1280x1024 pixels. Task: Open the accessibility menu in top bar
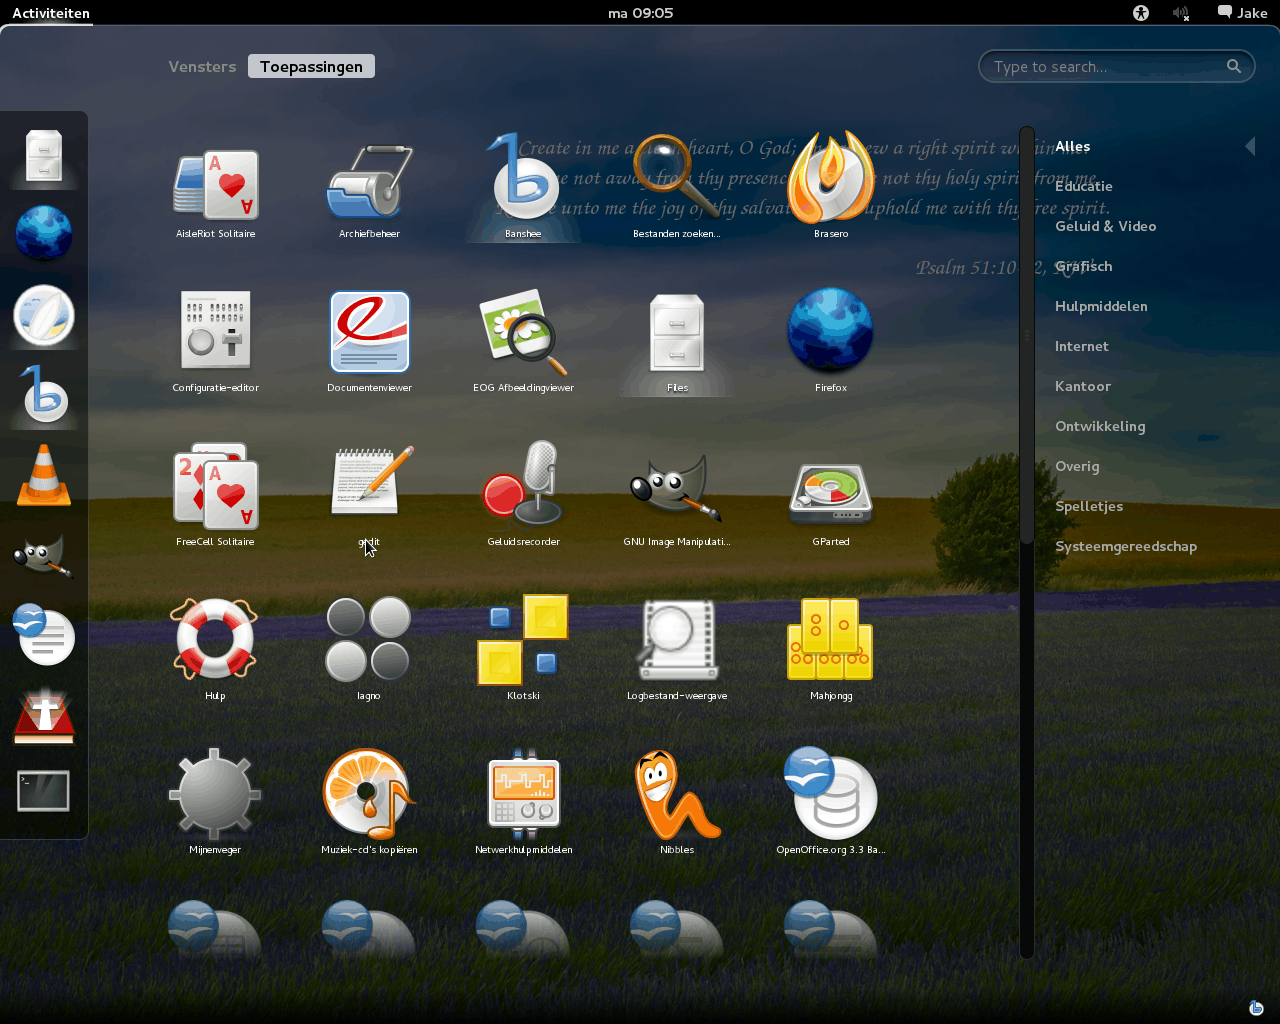click(x=1141, y=13)
